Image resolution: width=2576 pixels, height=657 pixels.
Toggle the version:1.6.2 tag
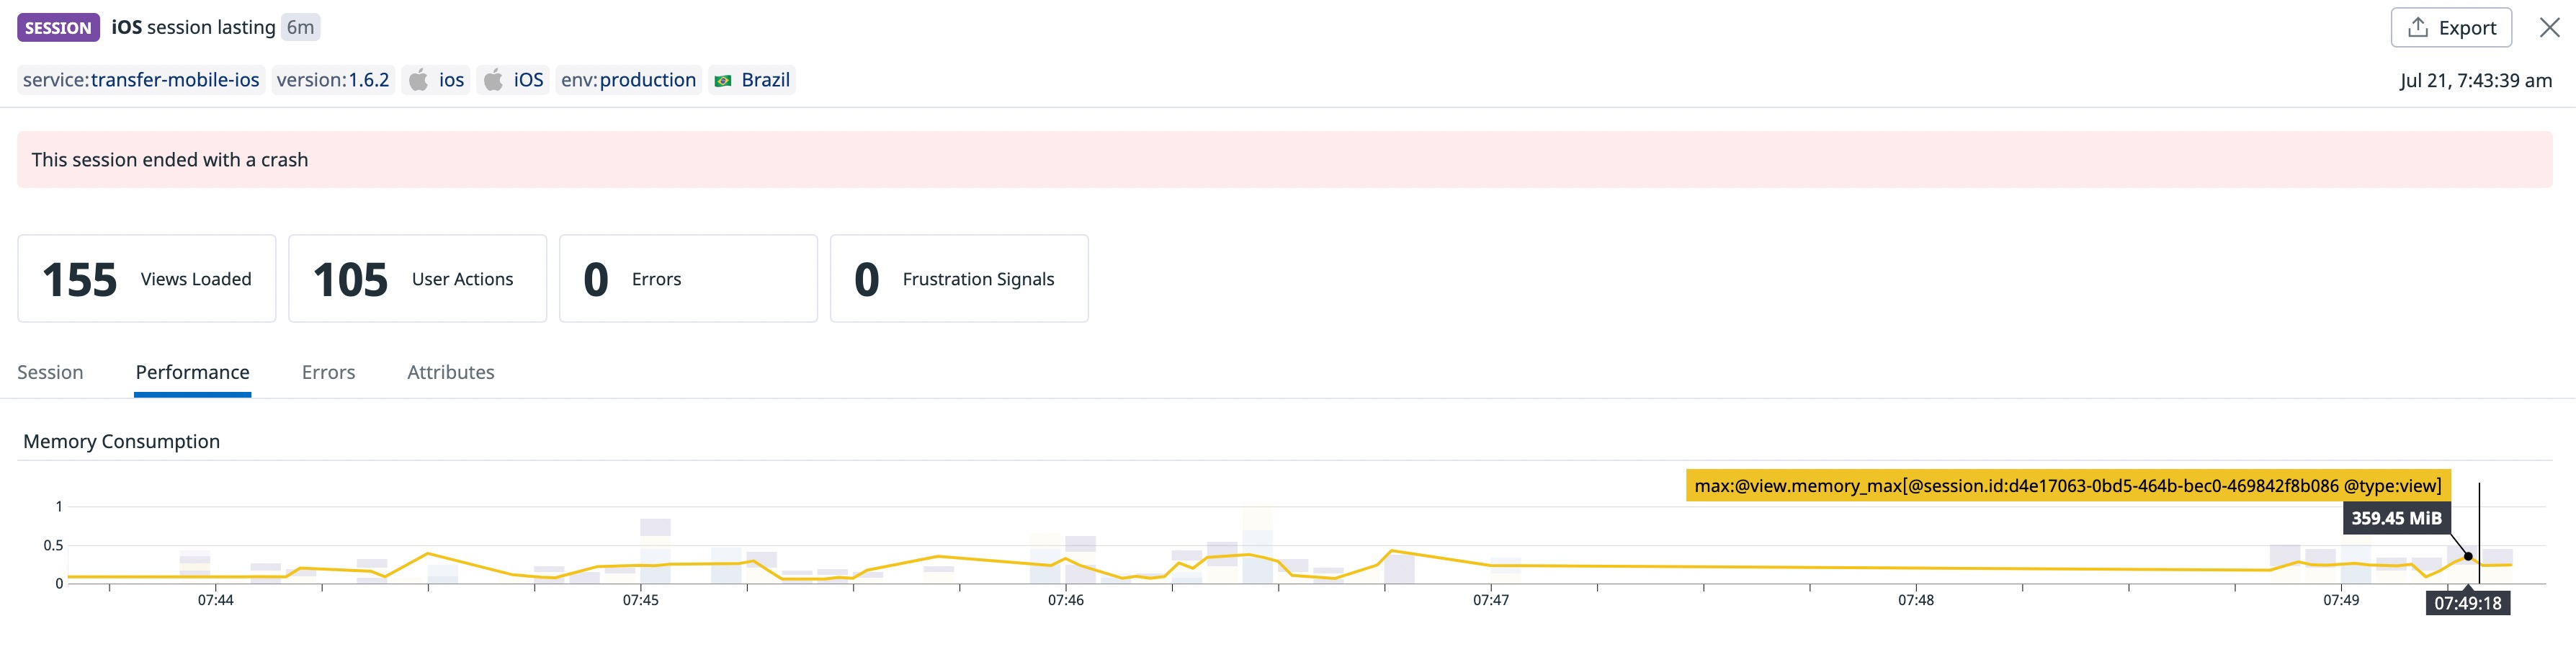(x=332, y=80)
